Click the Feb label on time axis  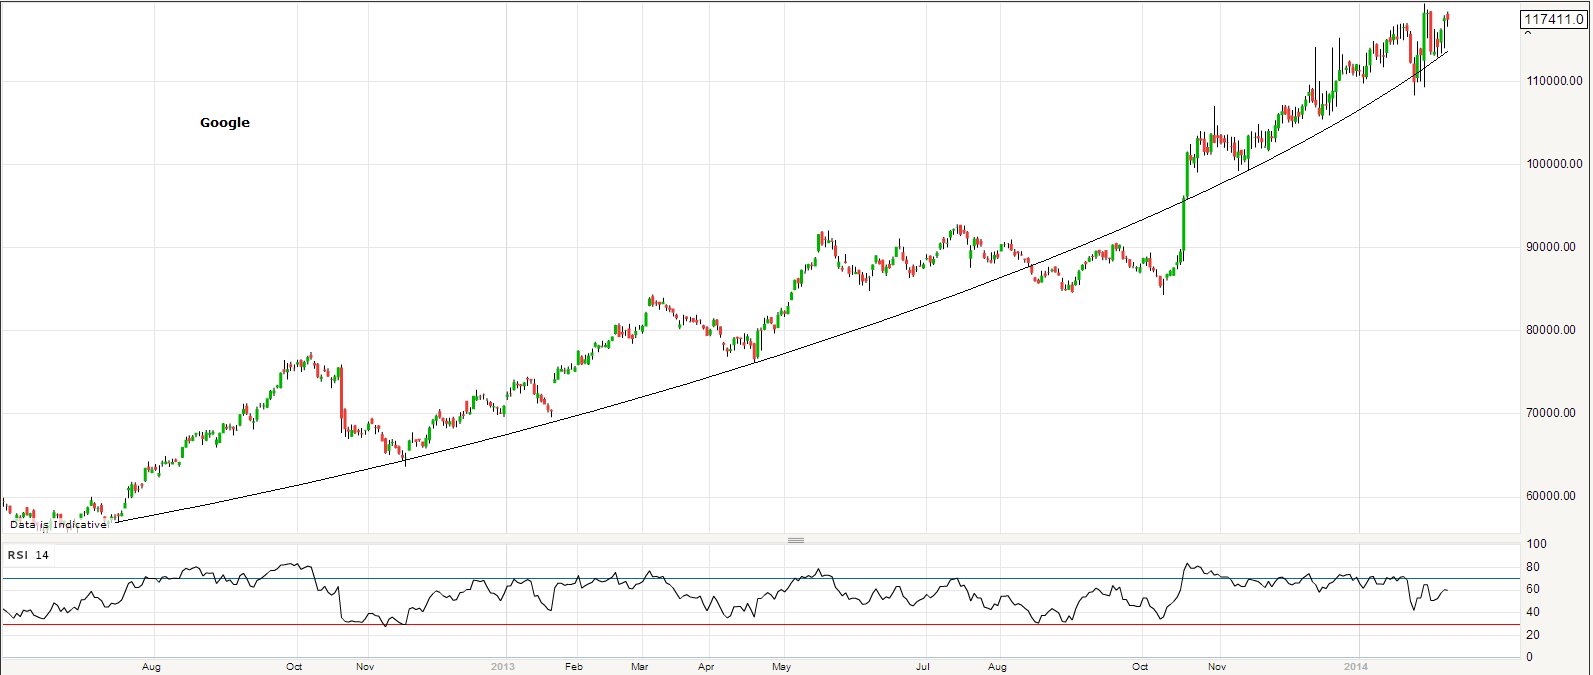point(574,666)
